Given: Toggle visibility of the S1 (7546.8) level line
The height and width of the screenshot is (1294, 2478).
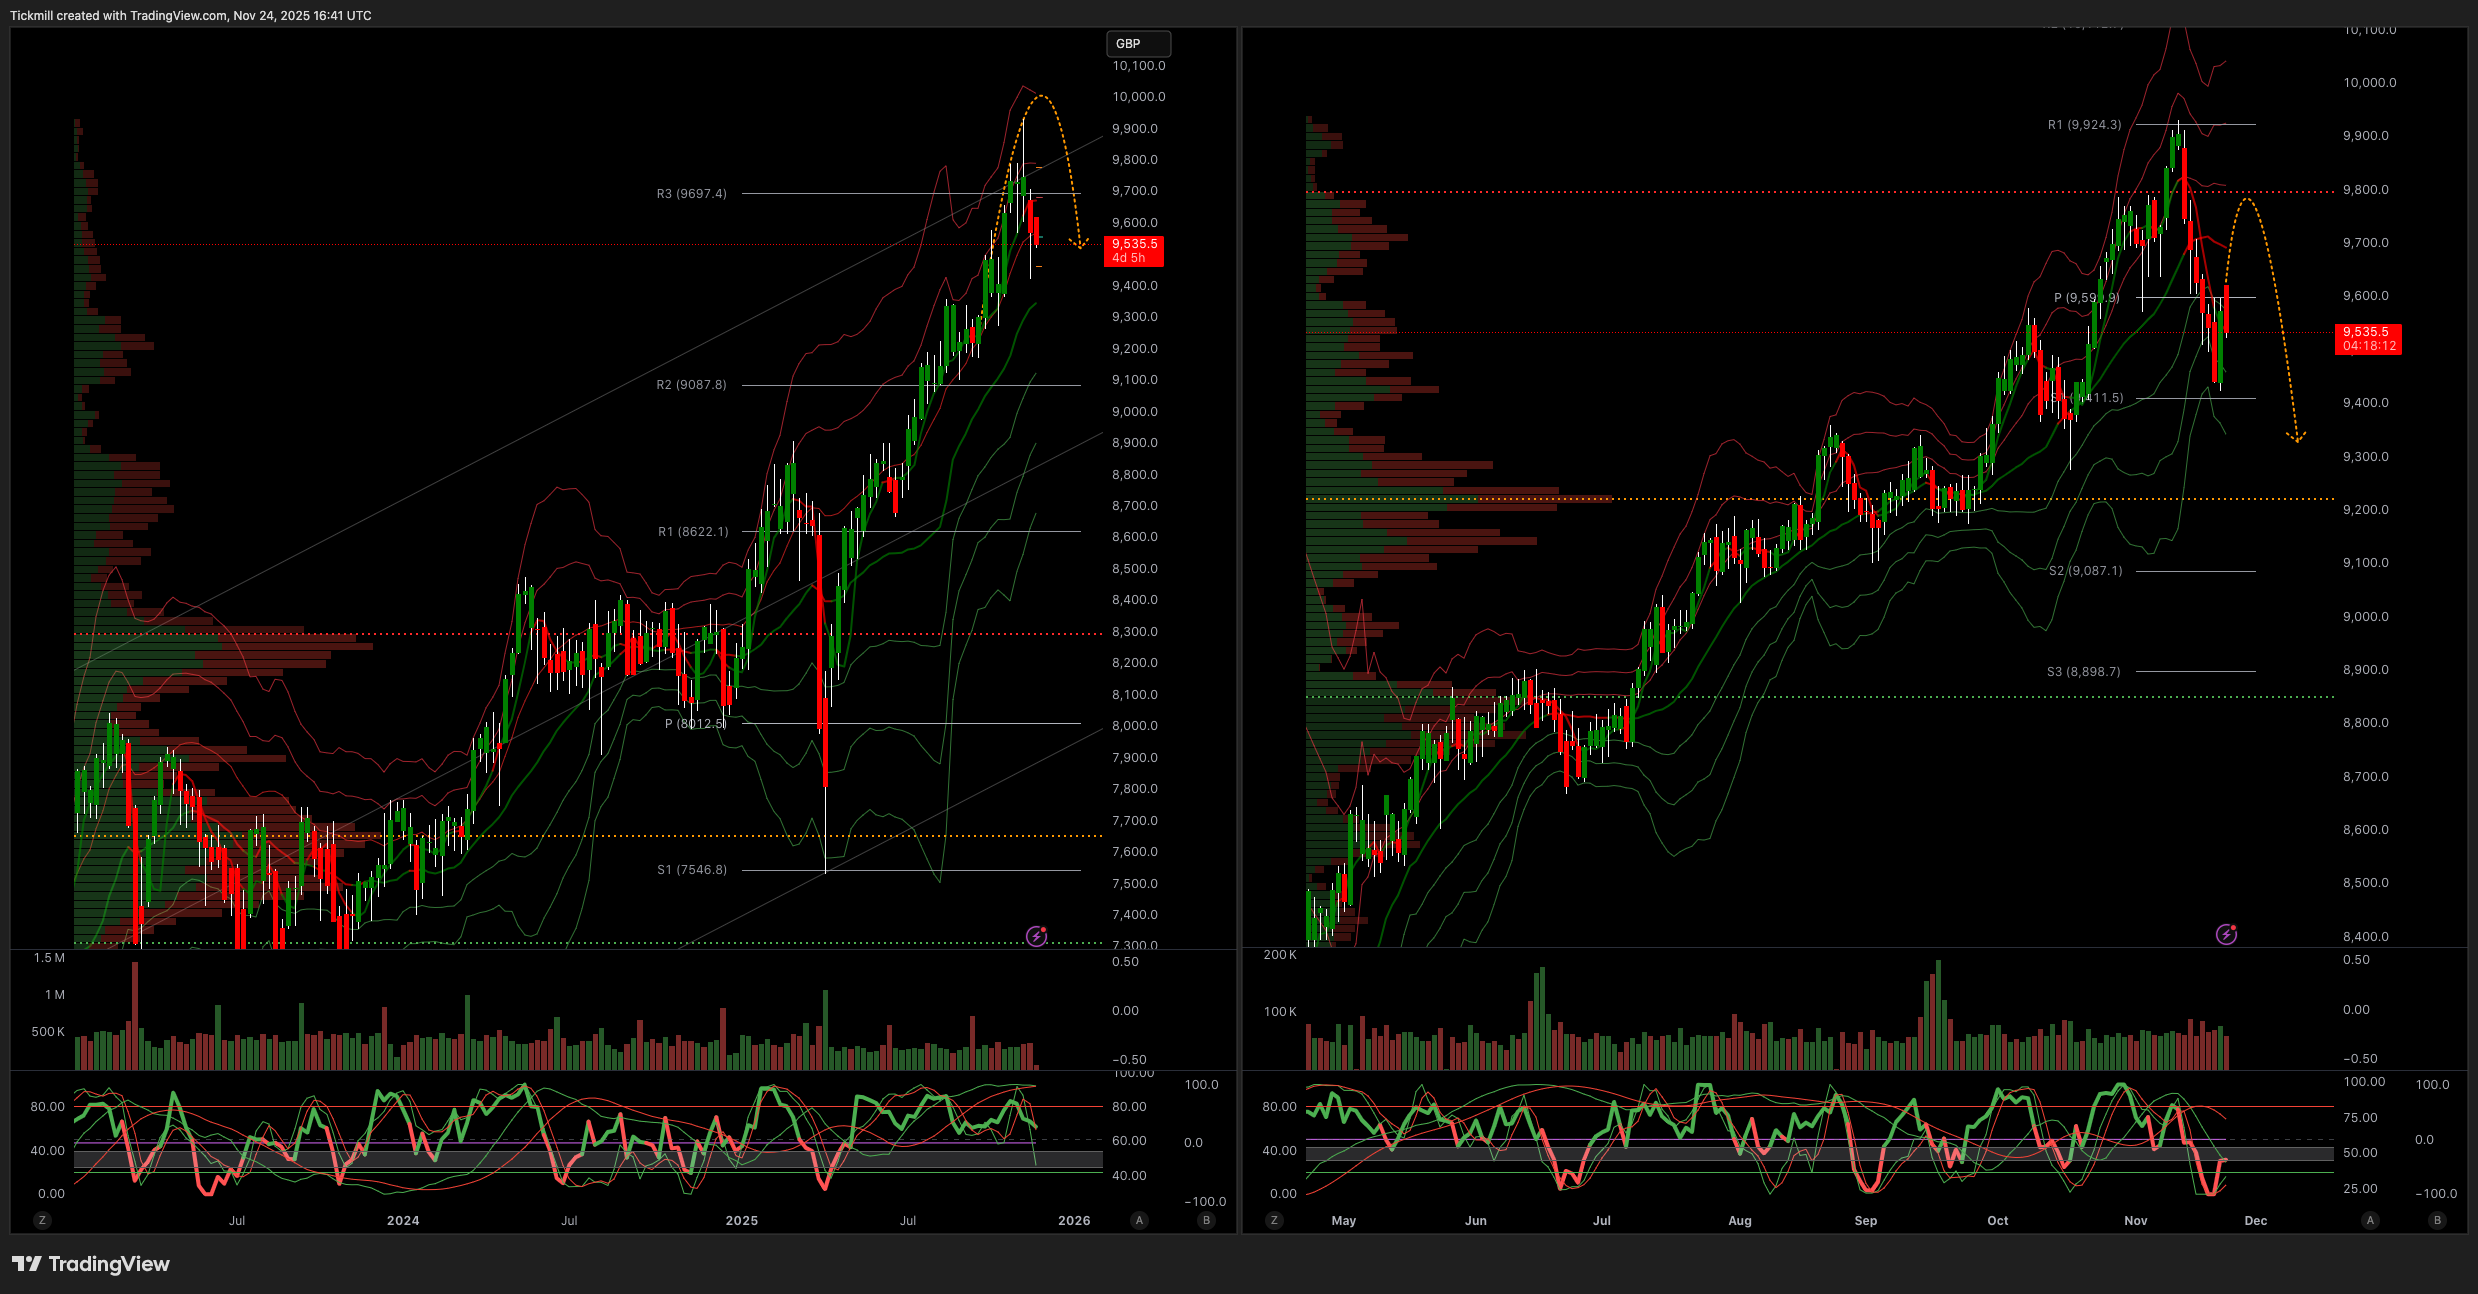Looking at the screenshot, I should [692, 869].
